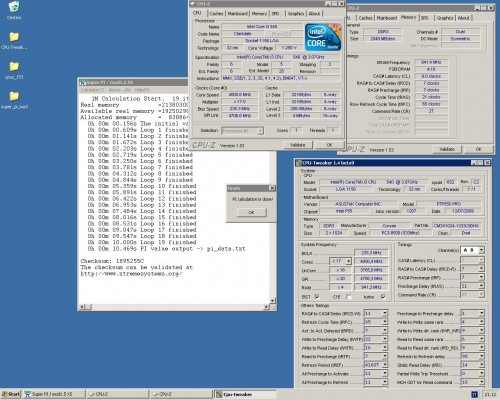
Task: Toggle the EIST checkbox in CPU-Tweaker
Action: click(x=317, y=296)
